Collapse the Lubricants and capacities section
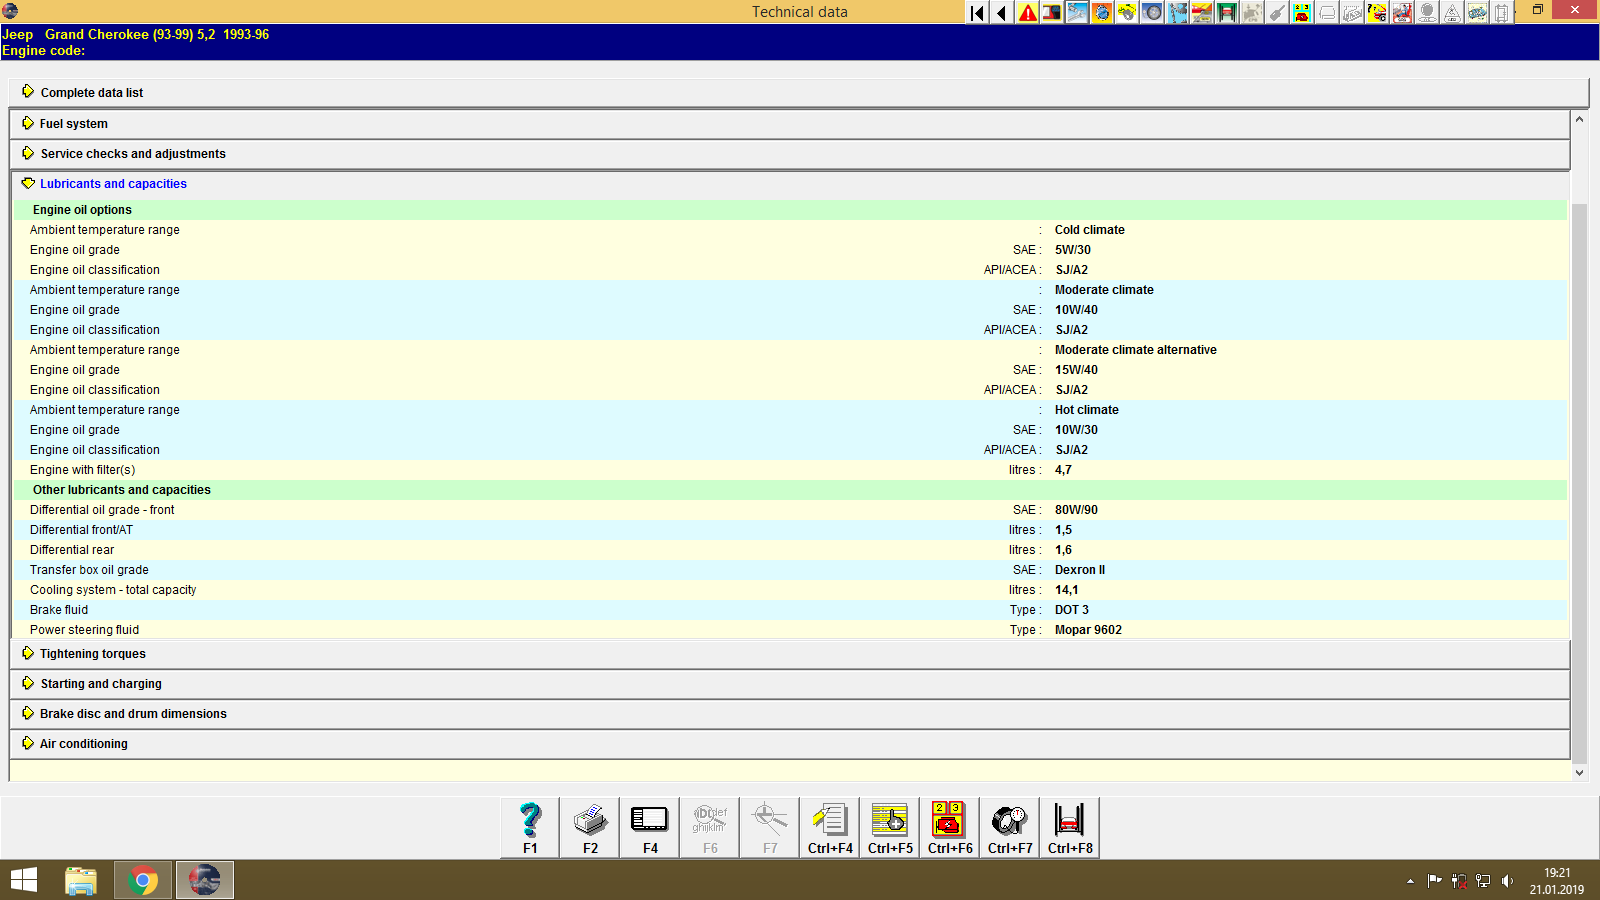Screen dimensions: 1600x900 click(112, 183)
